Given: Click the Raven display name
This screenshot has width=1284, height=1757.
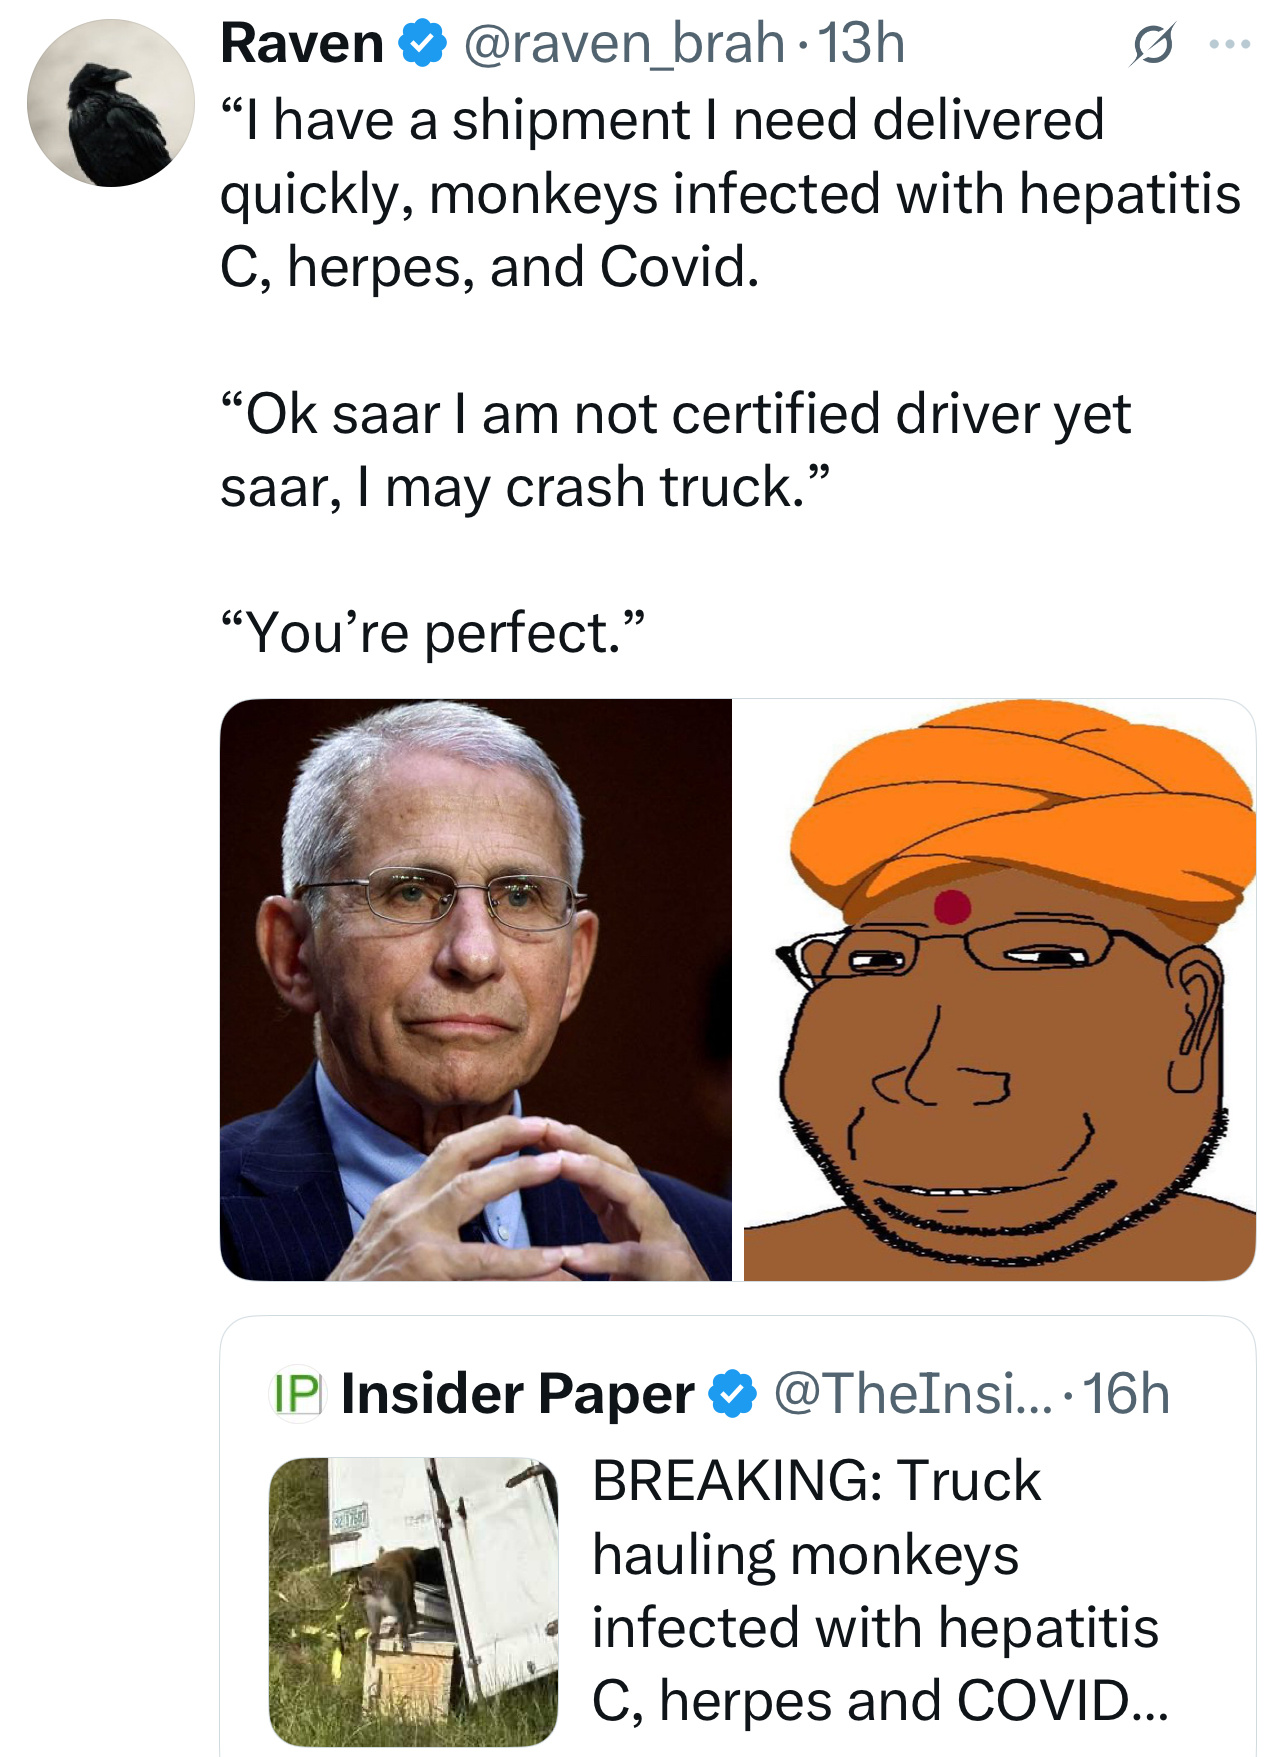Looking at the screenshot, I should [302, 44].
